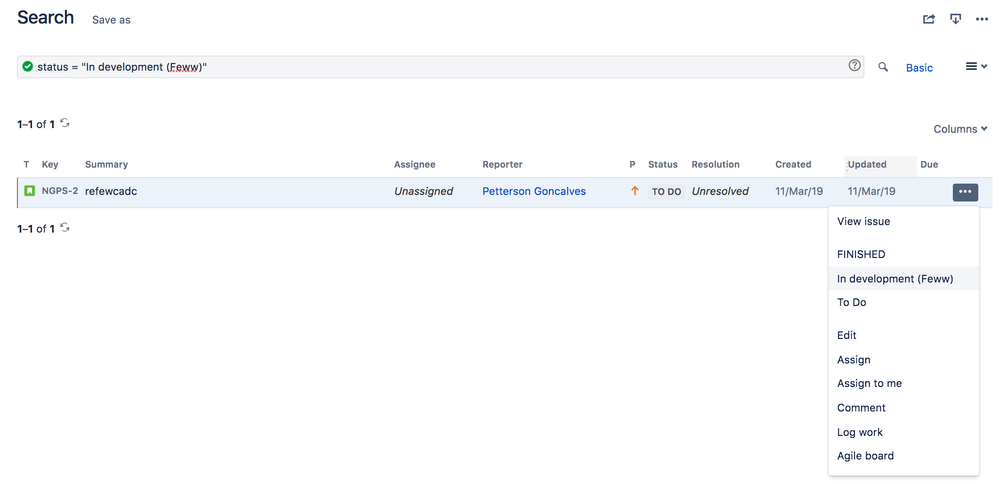
Task: Refresh results using bottom refresh icon
Action: click(x=64, y=227)
